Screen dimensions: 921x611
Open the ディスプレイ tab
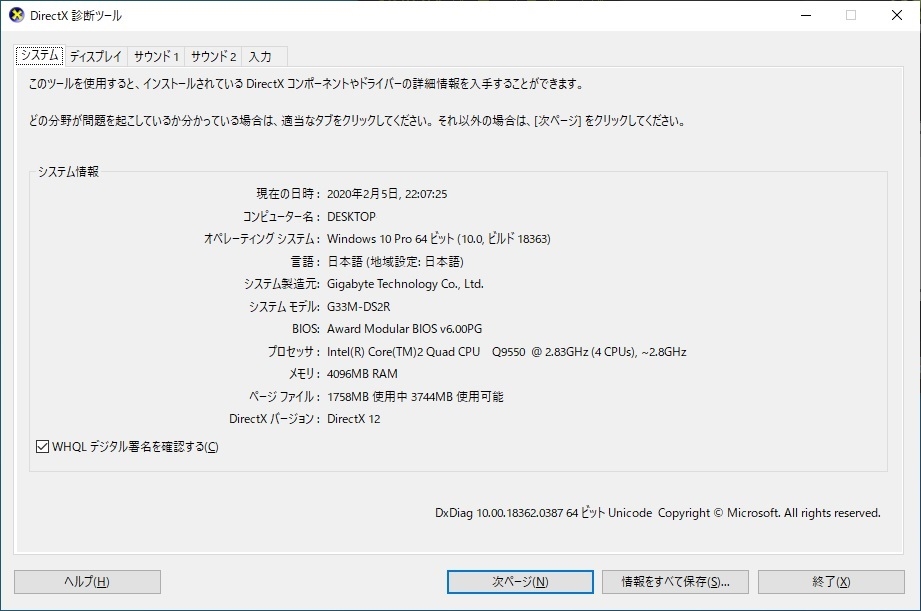(96, 56)
